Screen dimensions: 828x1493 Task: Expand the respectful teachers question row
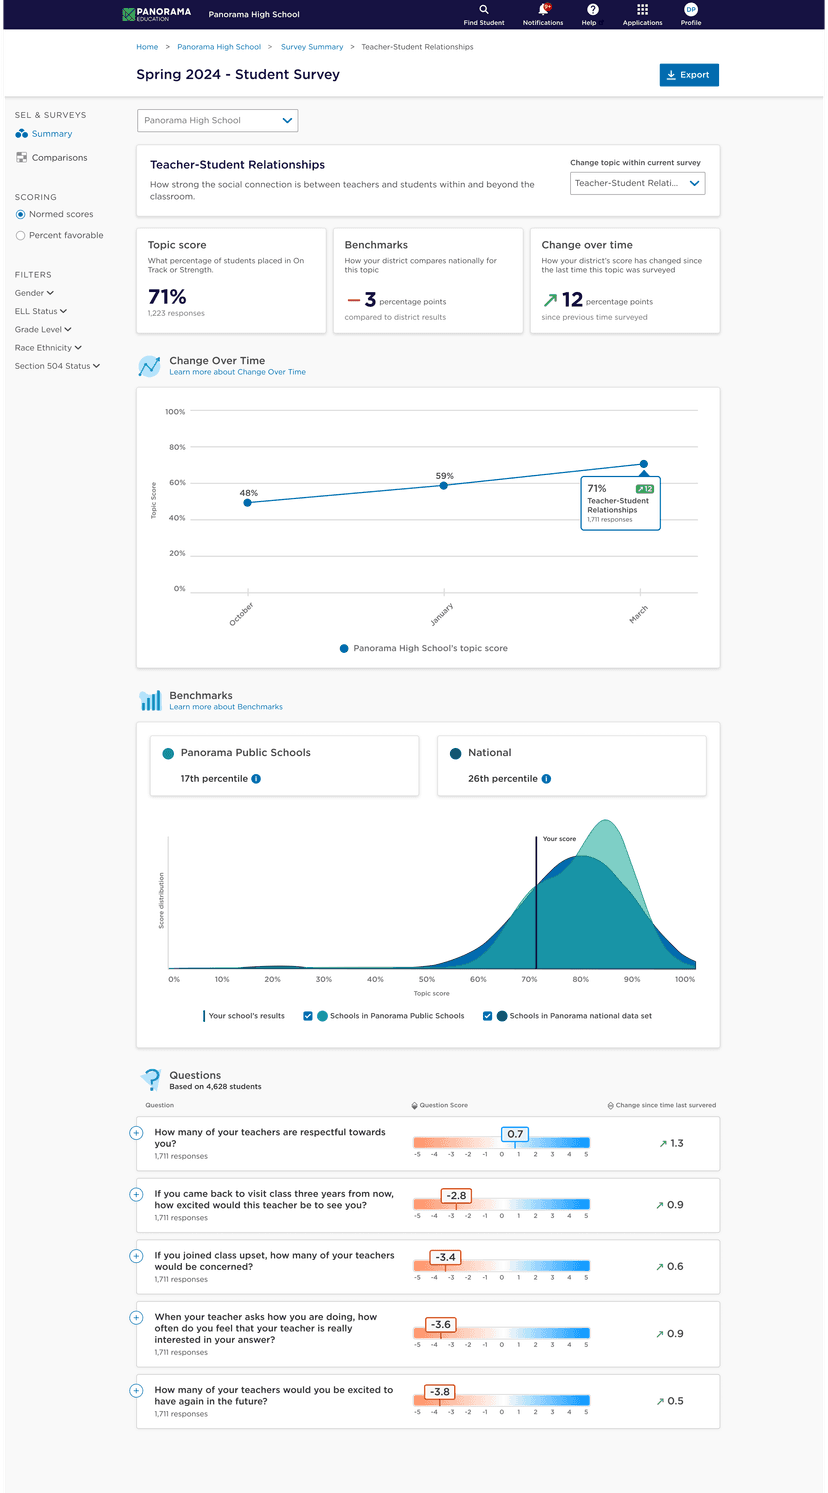tap(137, 1133)
